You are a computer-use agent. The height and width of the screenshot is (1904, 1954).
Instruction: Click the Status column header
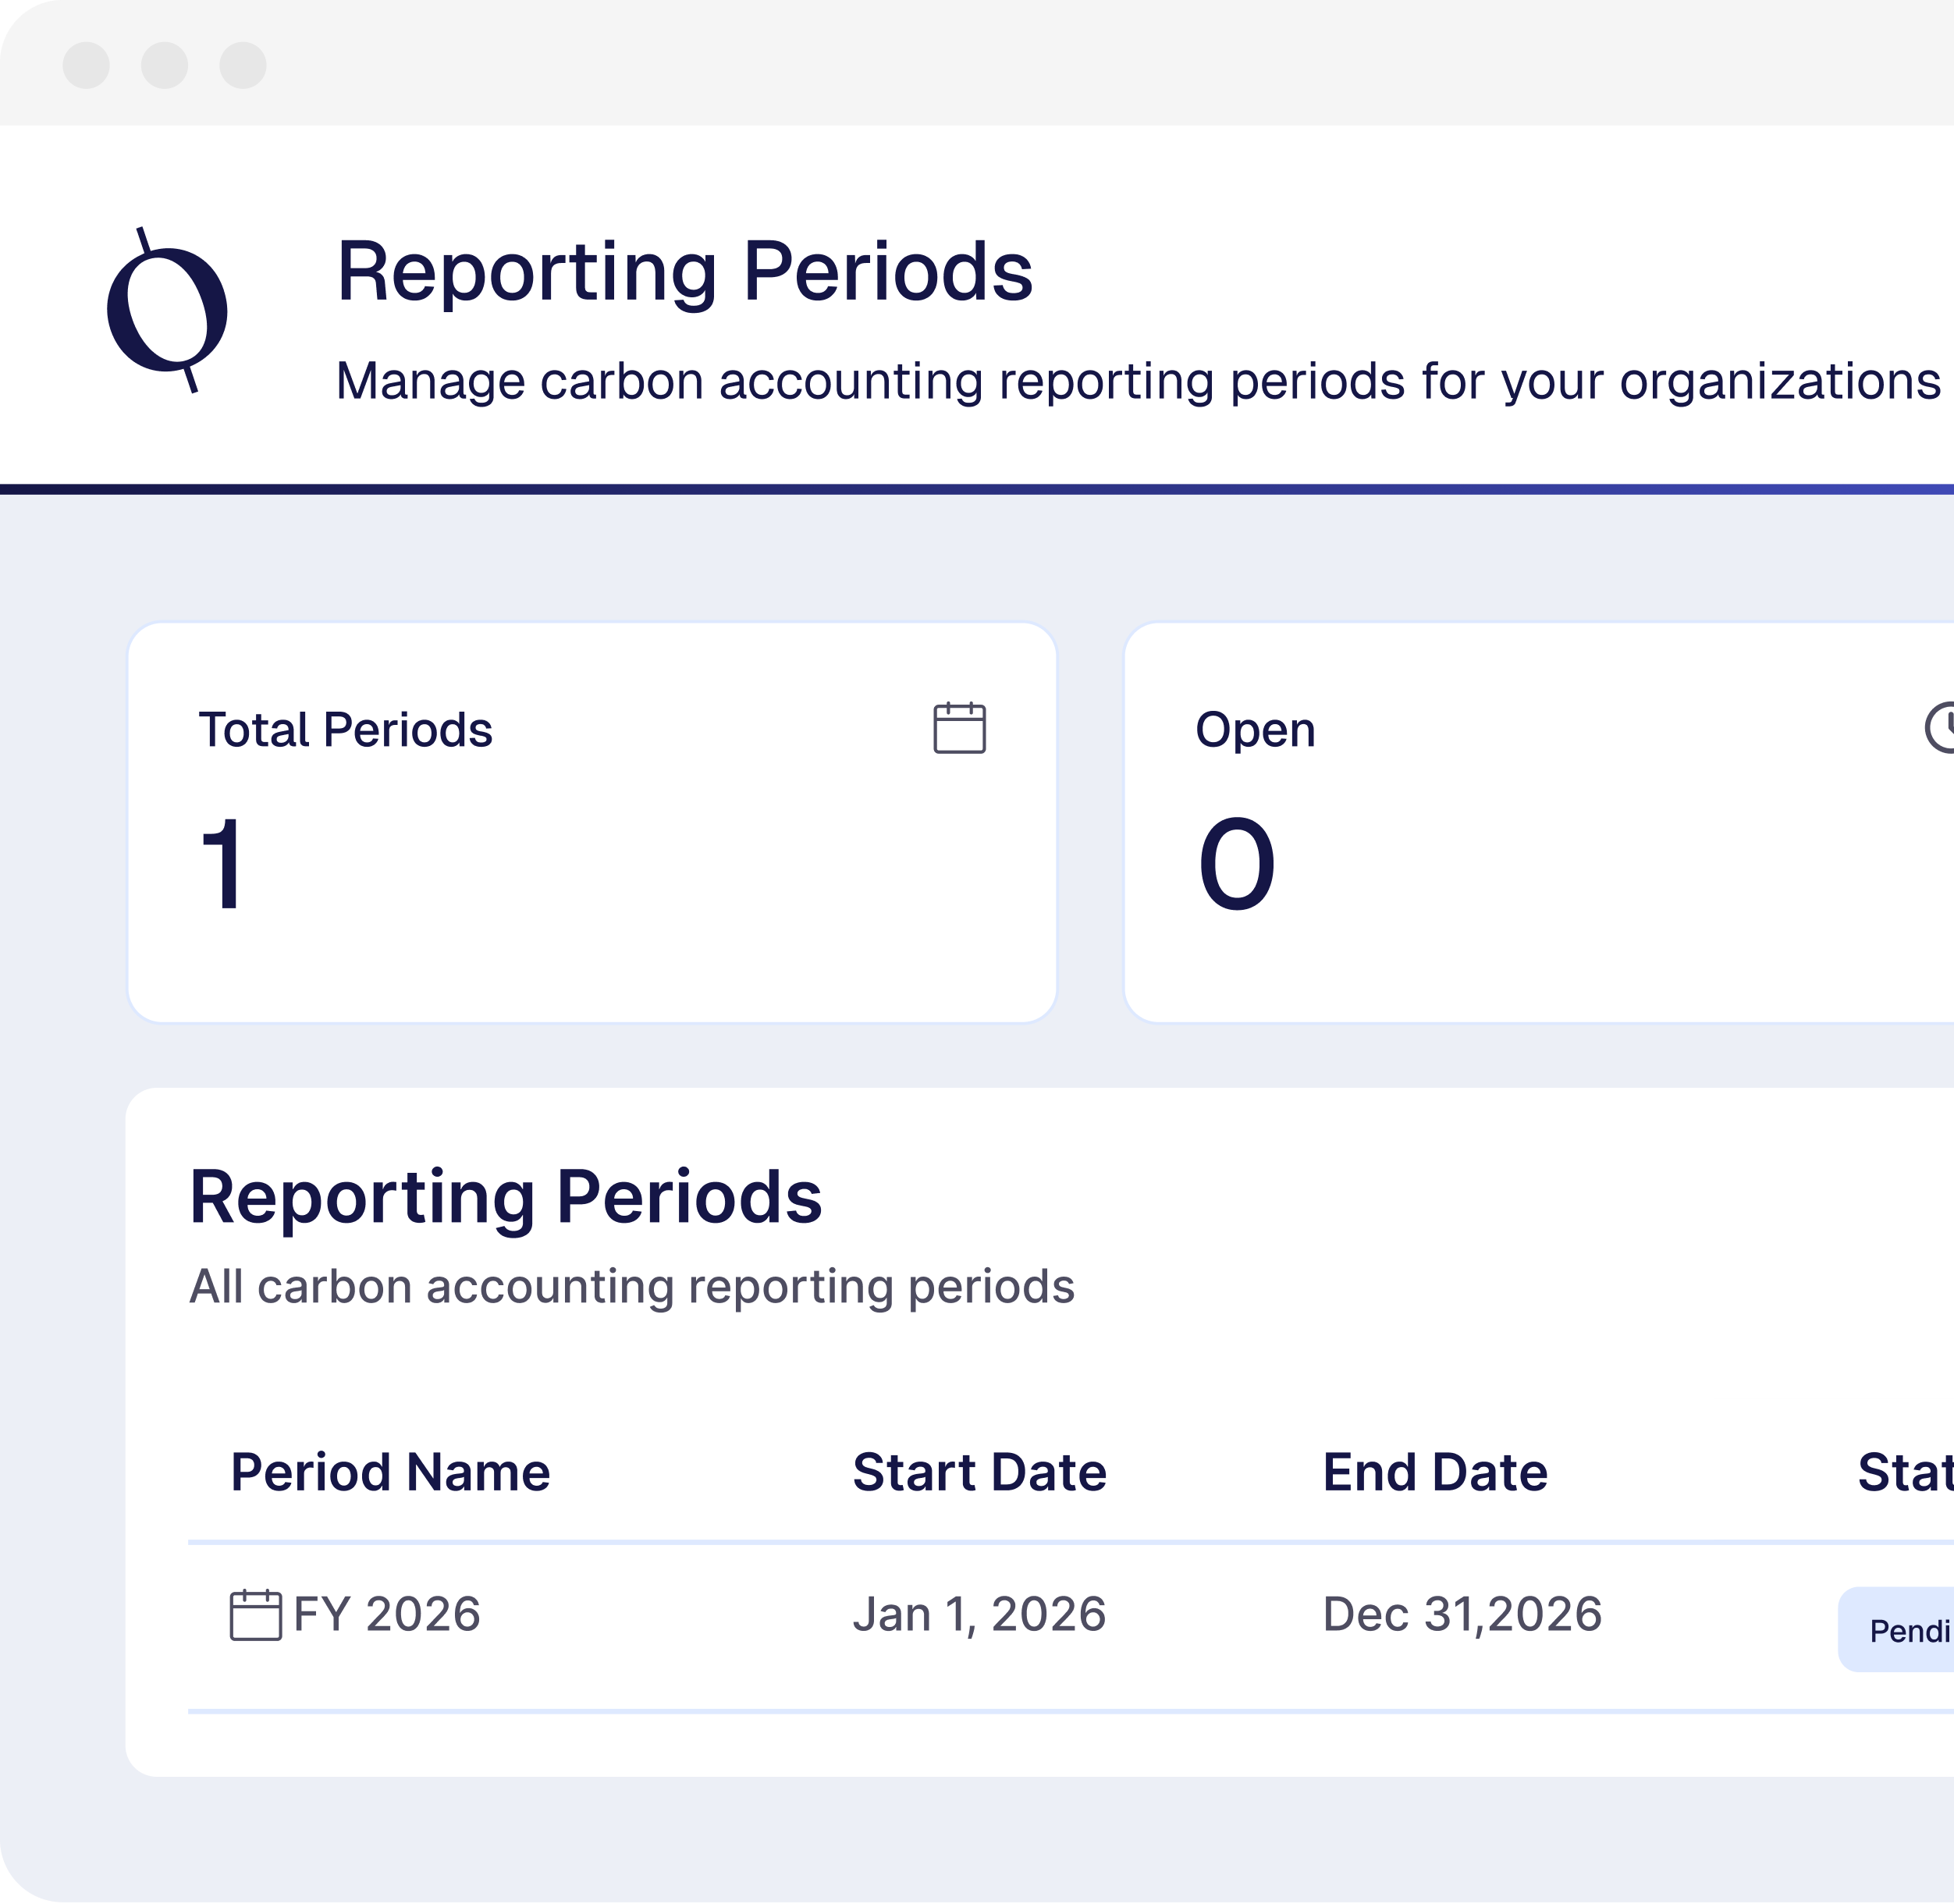(1904, 1472)
